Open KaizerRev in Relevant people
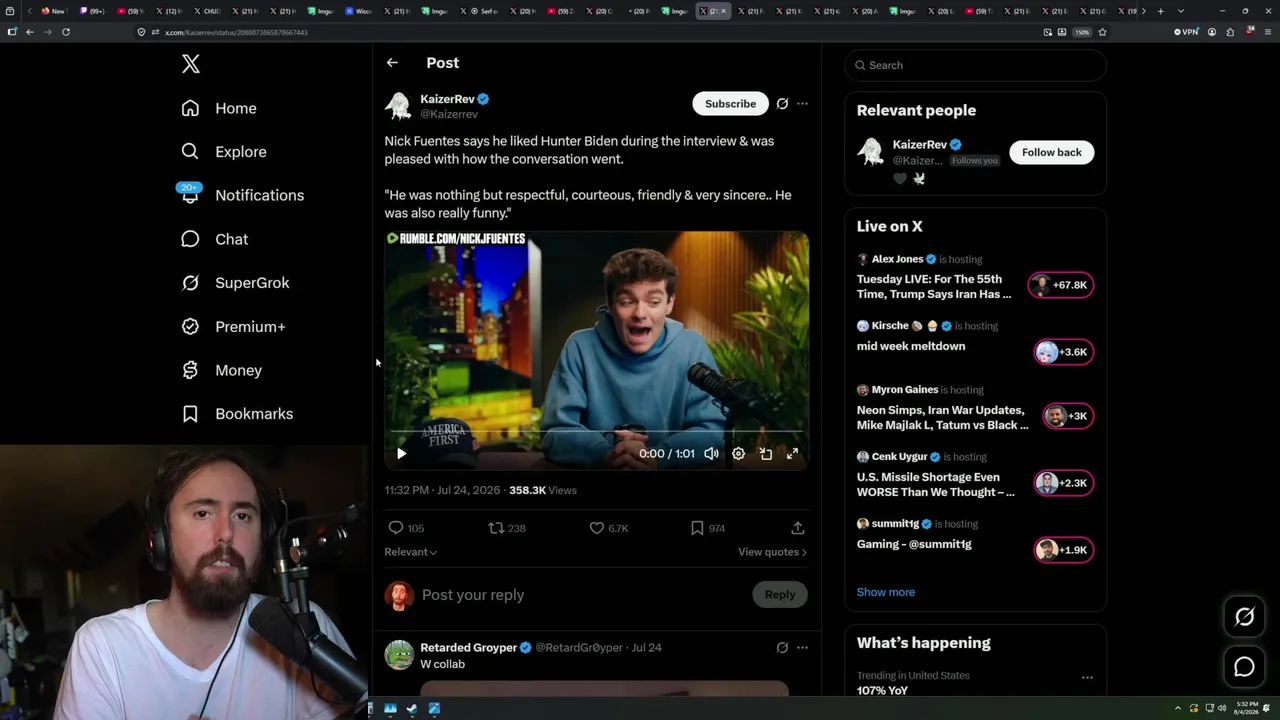The height and width of the screenshot is (720, 1280). point(920,145)
